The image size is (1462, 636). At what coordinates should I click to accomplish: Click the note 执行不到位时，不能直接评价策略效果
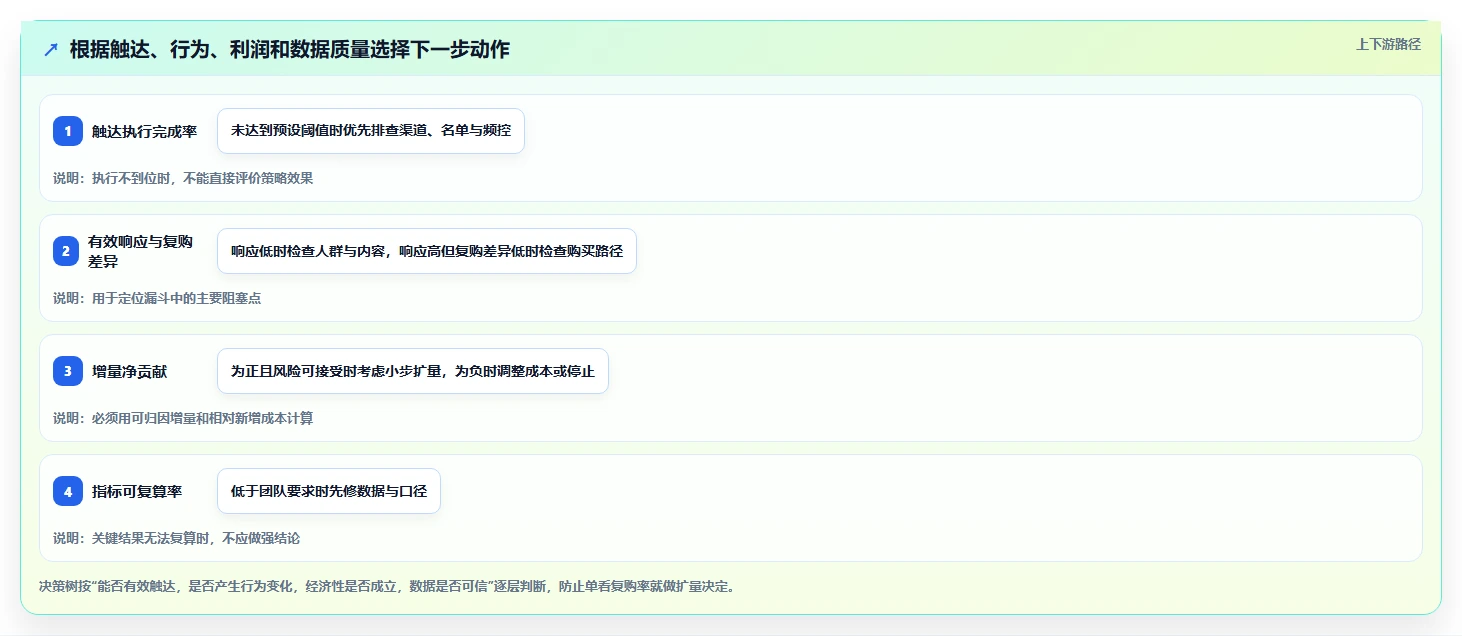pos(183,178)
